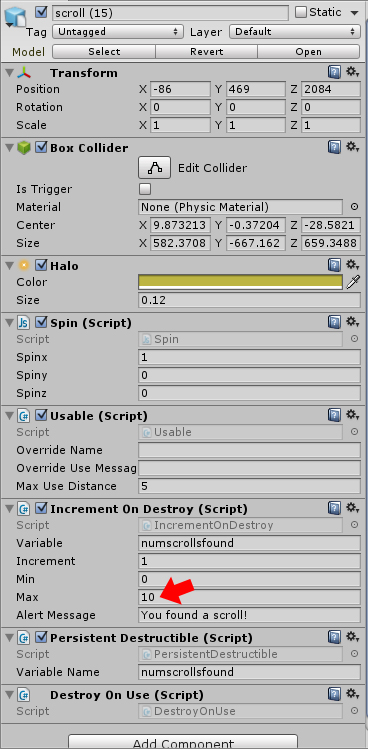Open Physic Material object picker circle
Image resolution: width=368 pixels, height=749 pixels.
[x=355, y=207]
